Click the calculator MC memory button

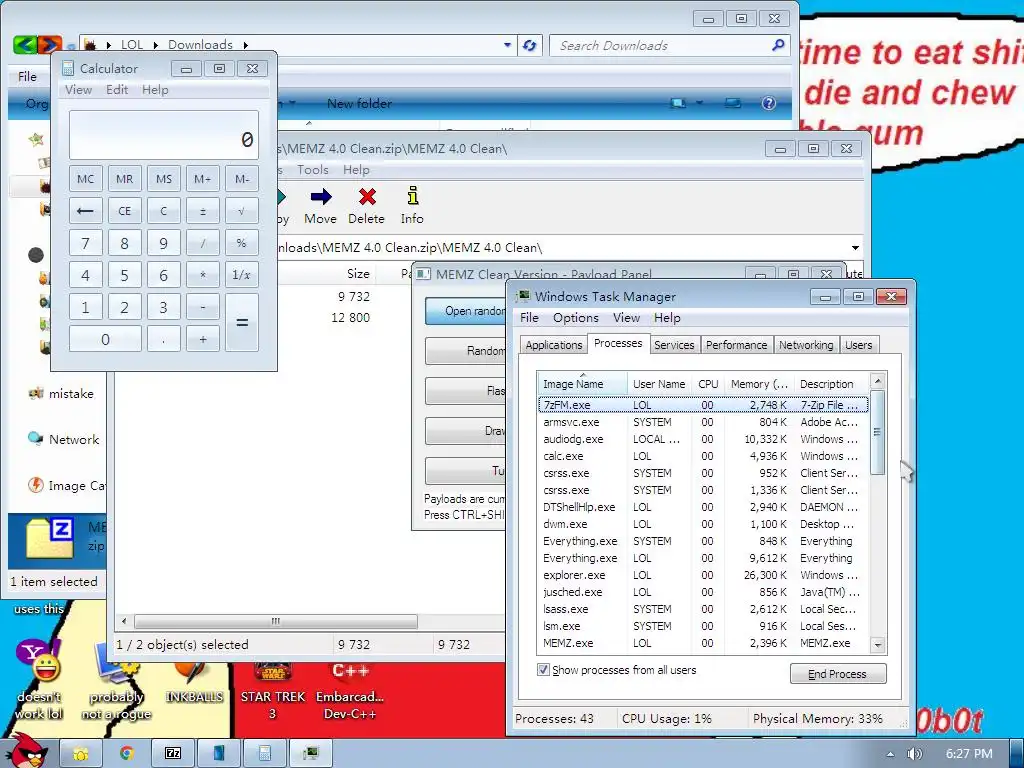(86, 179)
